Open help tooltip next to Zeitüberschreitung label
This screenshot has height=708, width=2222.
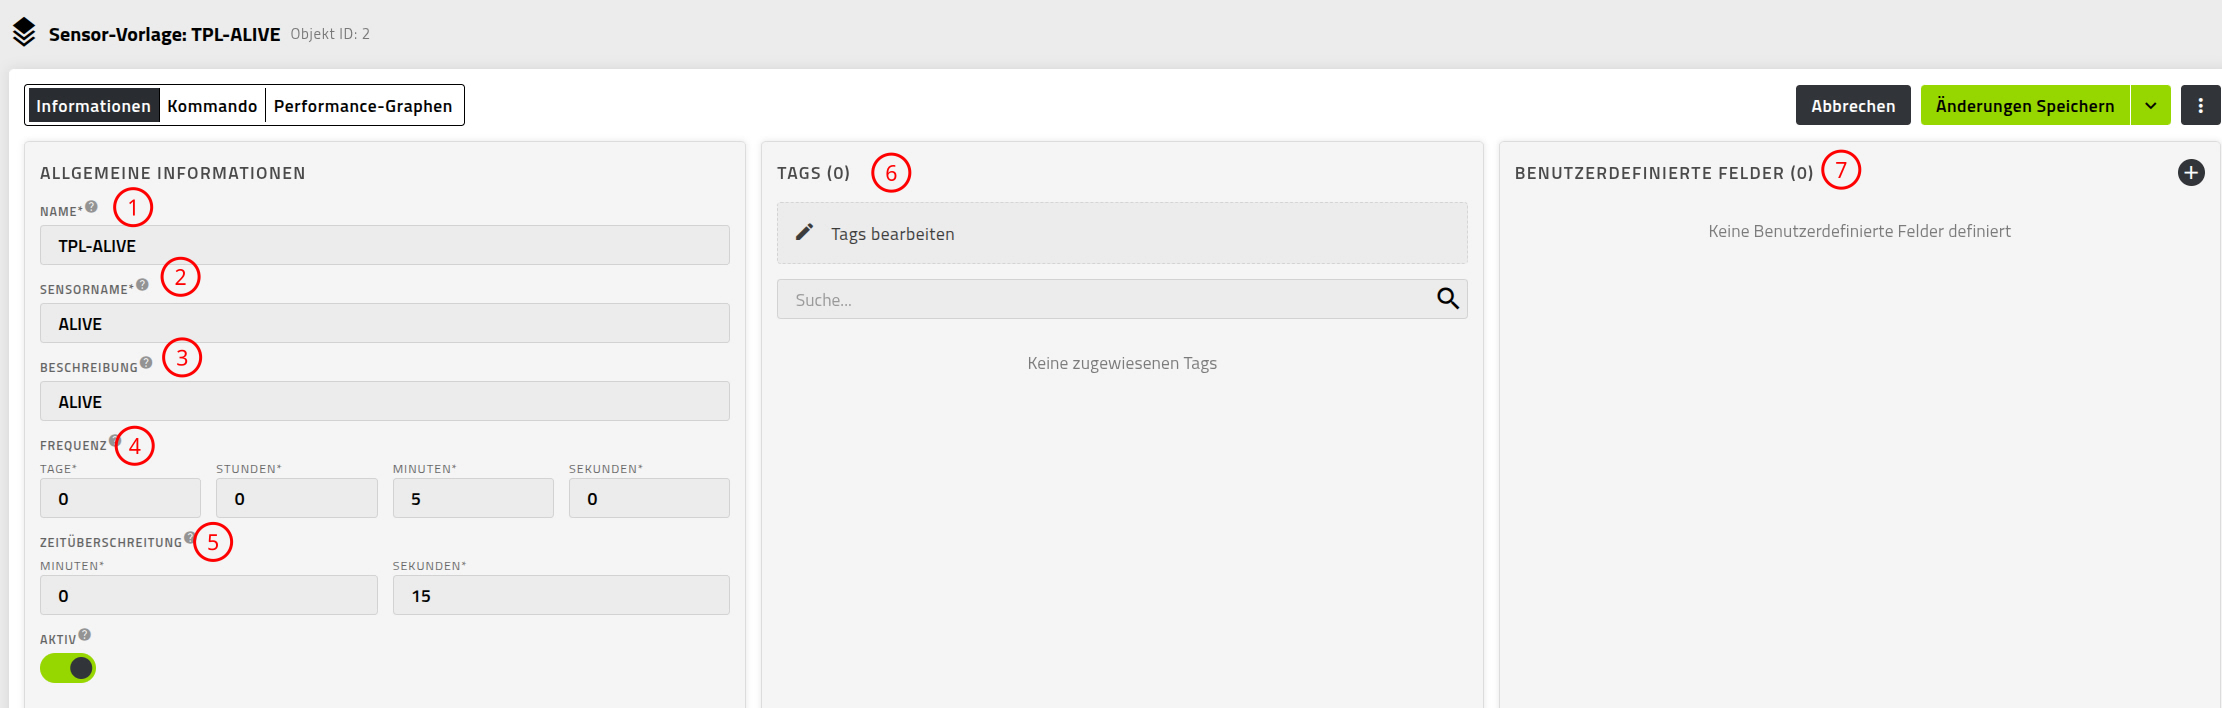coord(190,538)
